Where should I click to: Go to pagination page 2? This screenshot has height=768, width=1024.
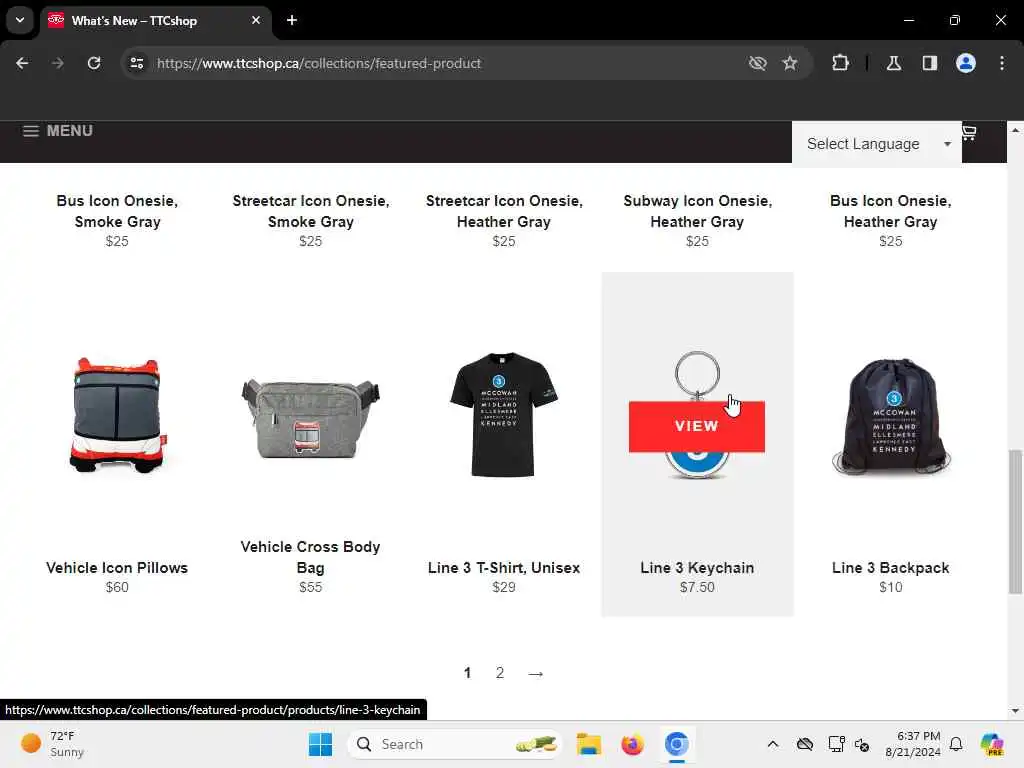click(500, 673)
